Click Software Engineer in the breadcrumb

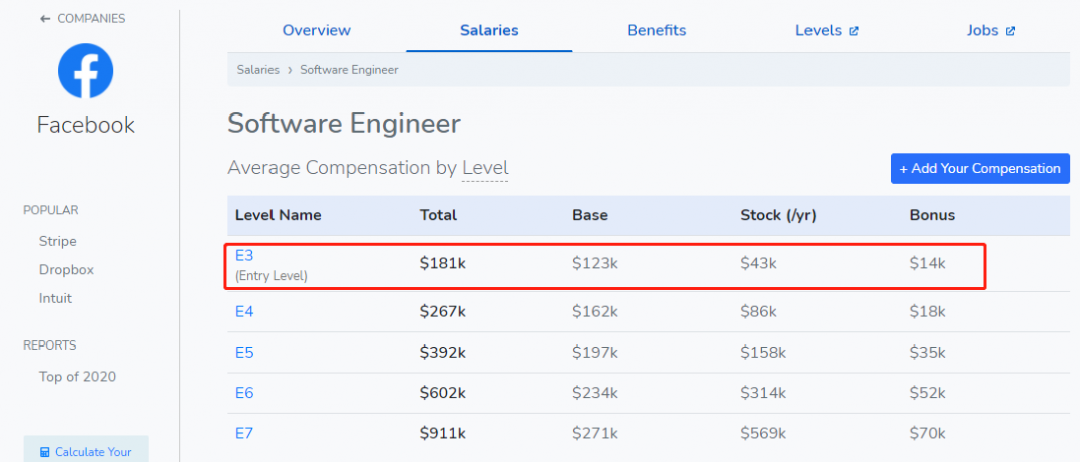[349, 70]
